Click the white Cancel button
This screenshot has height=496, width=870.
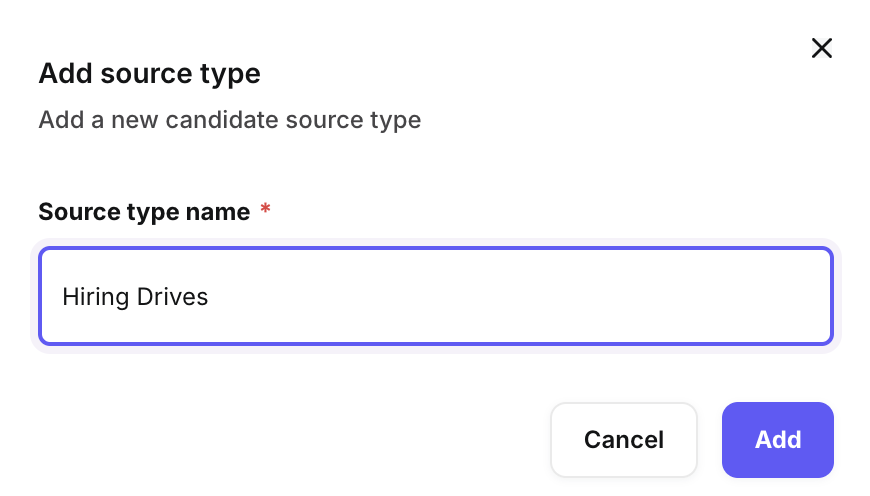coord(623,440)
